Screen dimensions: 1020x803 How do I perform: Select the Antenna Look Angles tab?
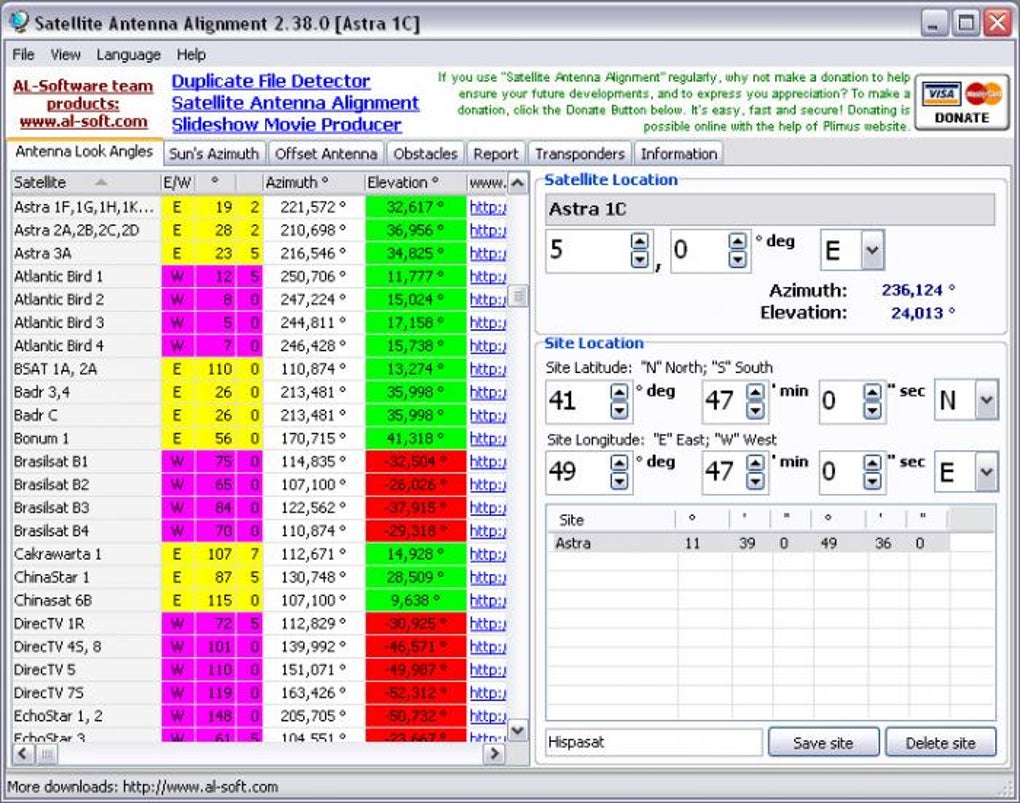point(84,152)
